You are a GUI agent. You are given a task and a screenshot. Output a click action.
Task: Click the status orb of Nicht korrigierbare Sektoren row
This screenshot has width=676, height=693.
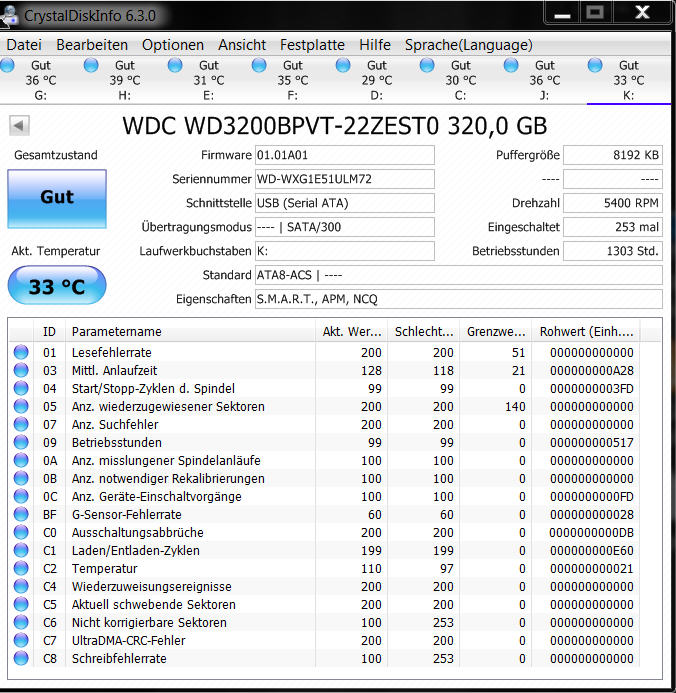21,622
